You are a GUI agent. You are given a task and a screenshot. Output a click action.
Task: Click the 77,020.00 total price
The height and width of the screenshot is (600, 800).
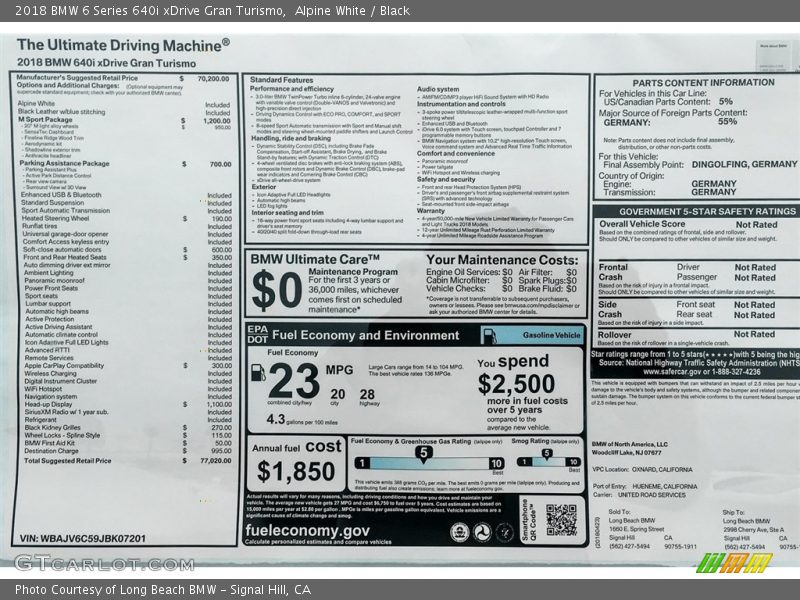tap(216, 461)
